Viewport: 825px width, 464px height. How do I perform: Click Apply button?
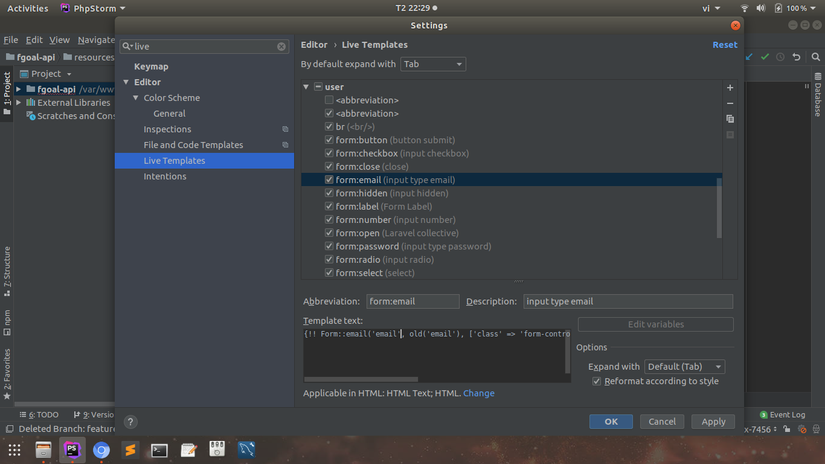pyautogui.click(x=713, y=421)
